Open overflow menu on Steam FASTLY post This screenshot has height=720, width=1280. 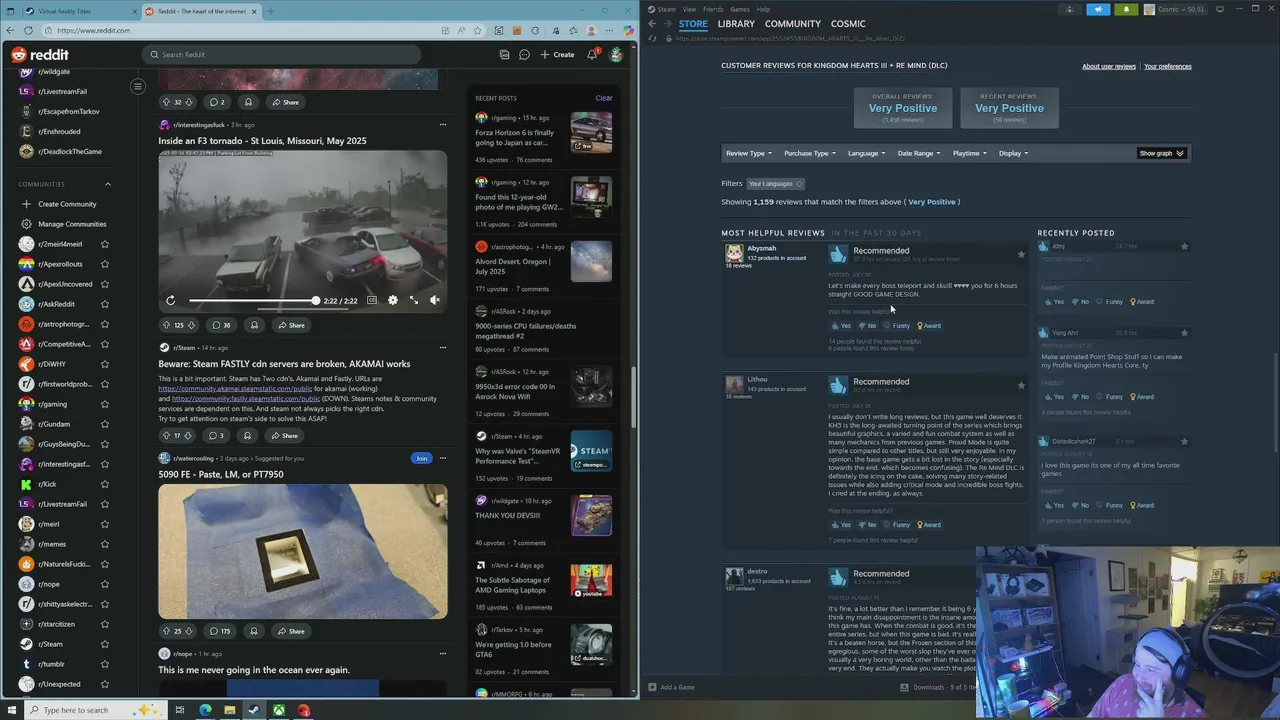(x=442, y=348)
